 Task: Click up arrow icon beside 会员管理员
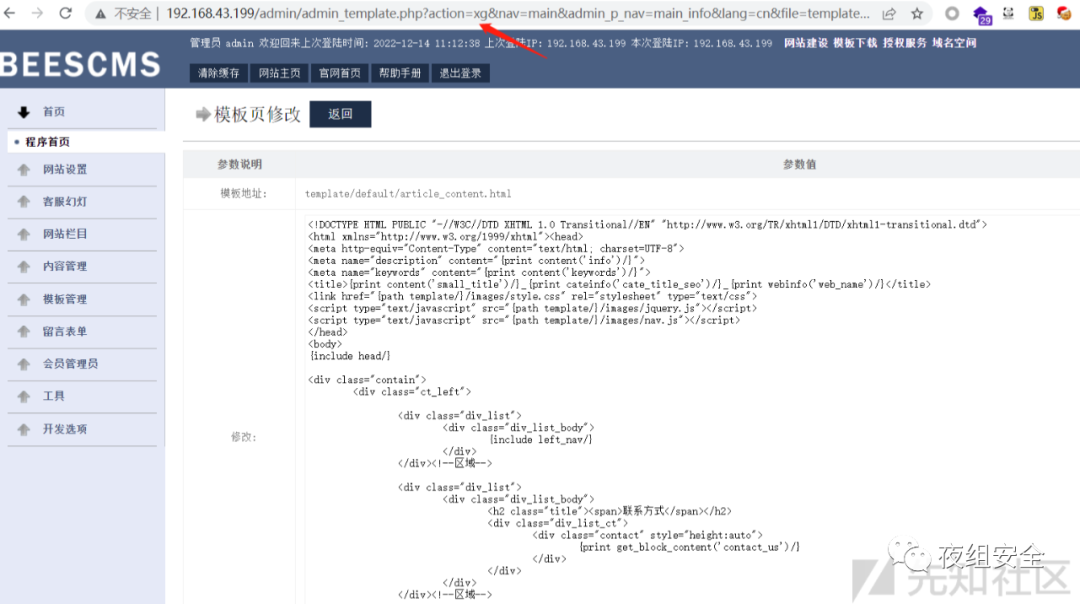point(24,364)
